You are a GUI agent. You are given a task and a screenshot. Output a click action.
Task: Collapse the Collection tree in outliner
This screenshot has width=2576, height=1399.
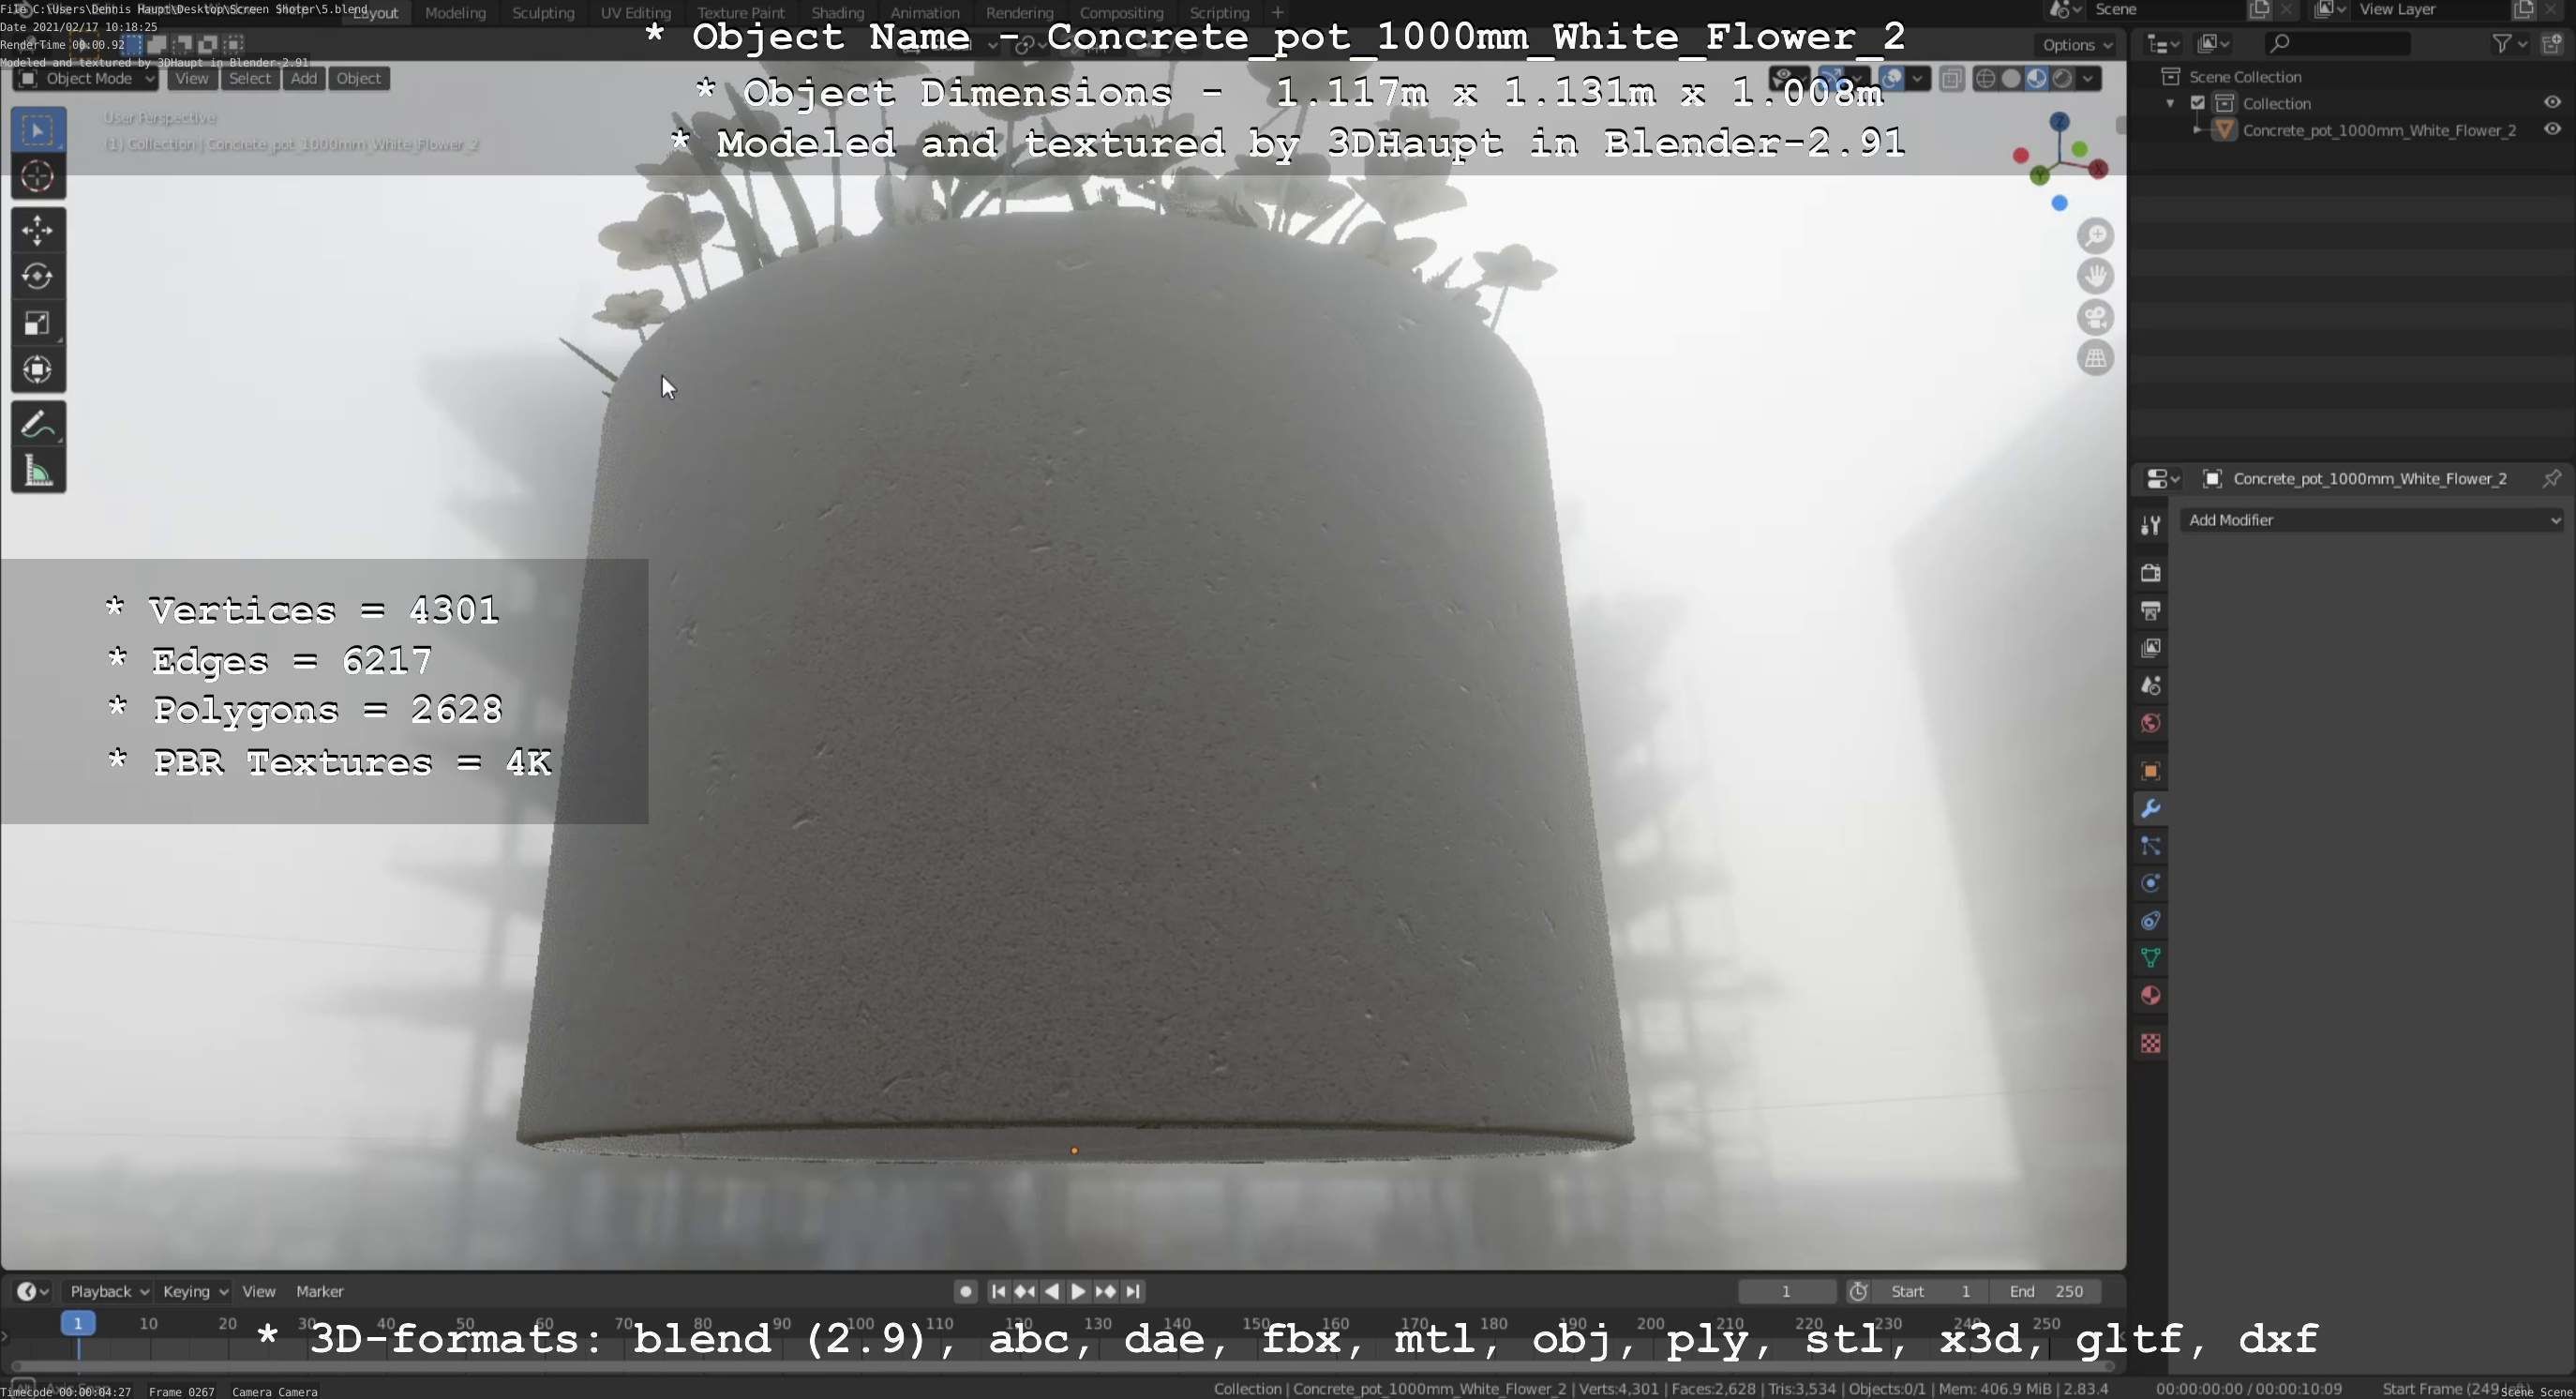coord(2170,103)
